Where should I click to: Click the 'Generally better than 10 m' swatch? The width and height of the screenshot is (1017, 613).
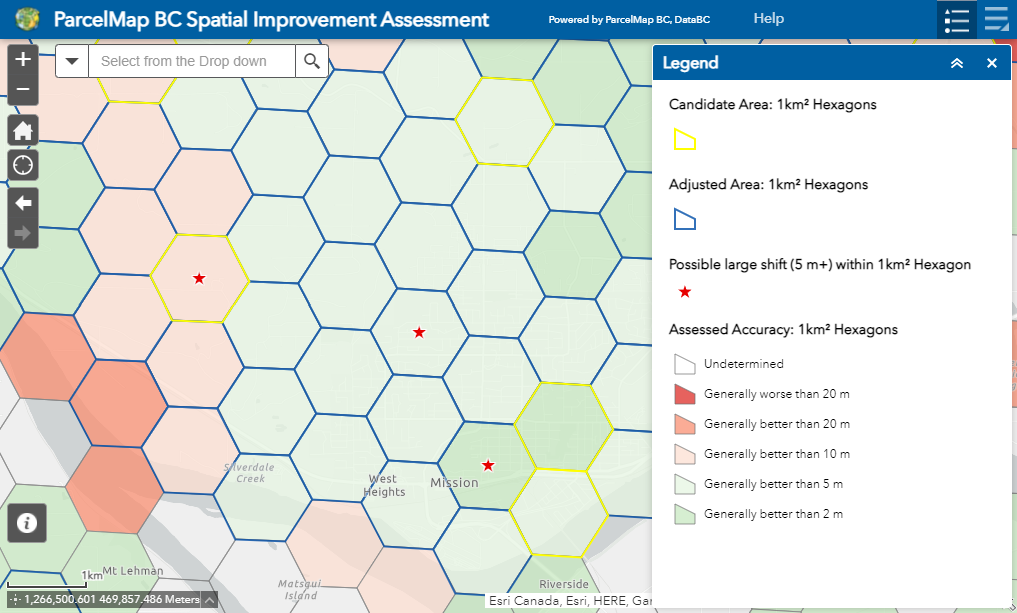(685, 454)
